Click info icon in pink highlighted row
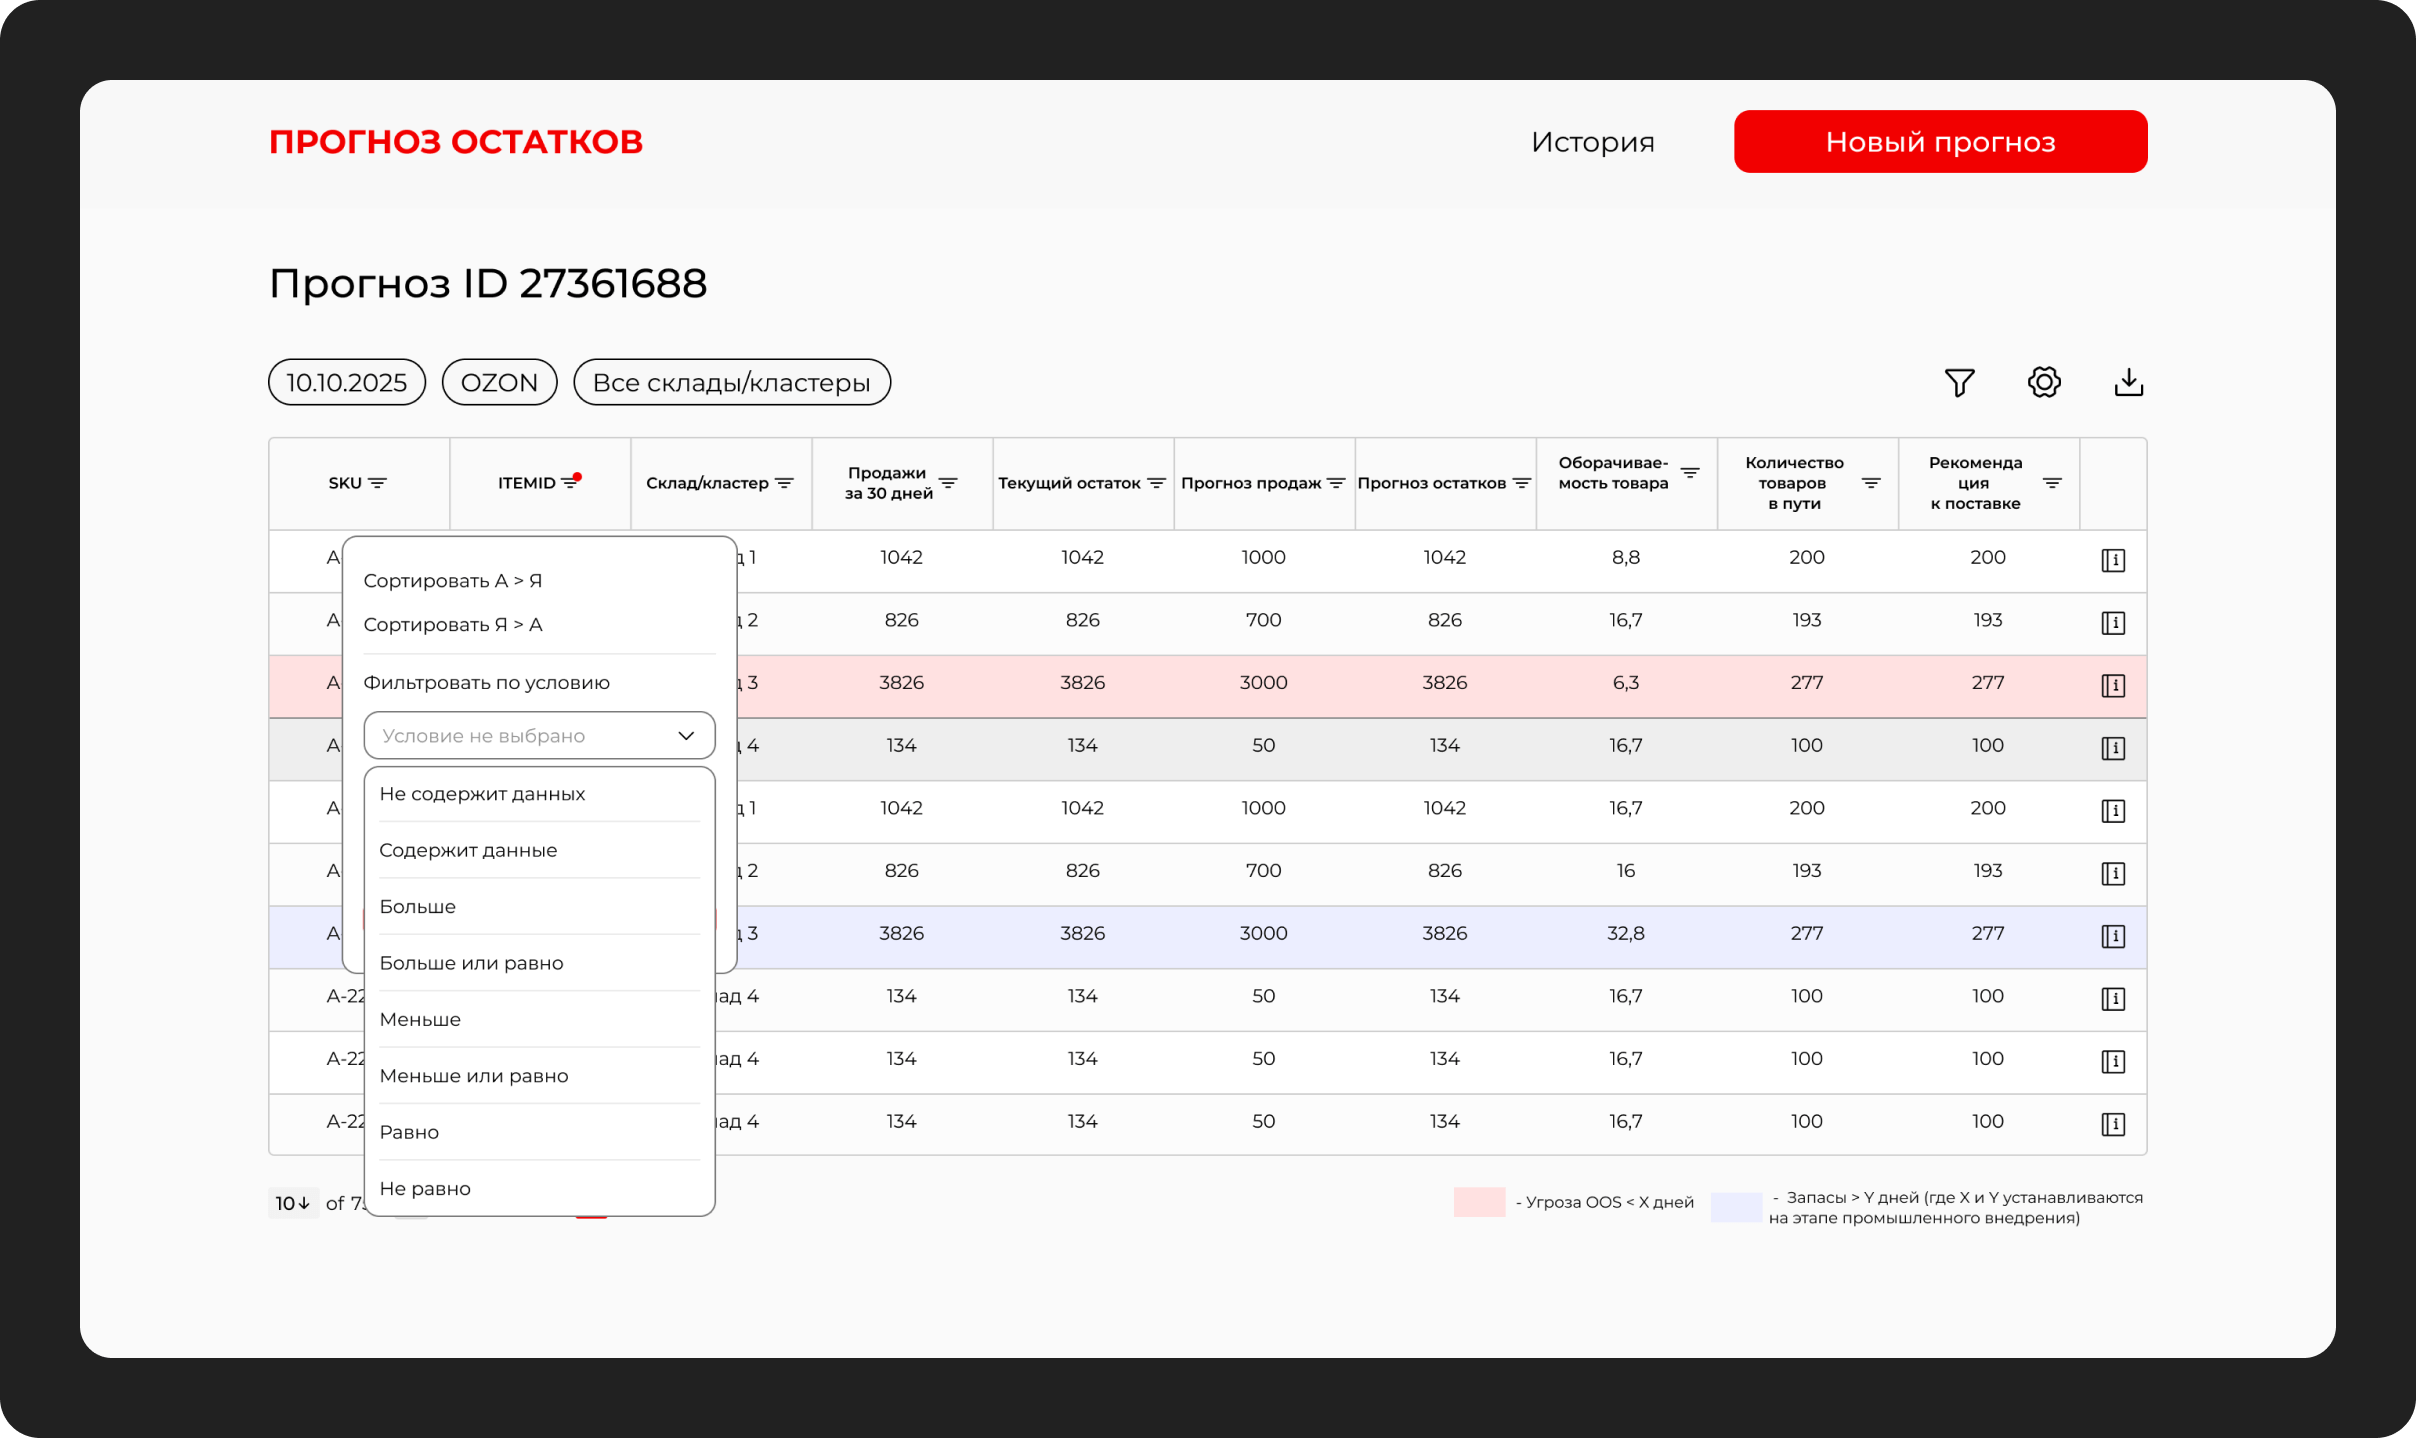The image size is (2416, 1438). coord(2112,685)
